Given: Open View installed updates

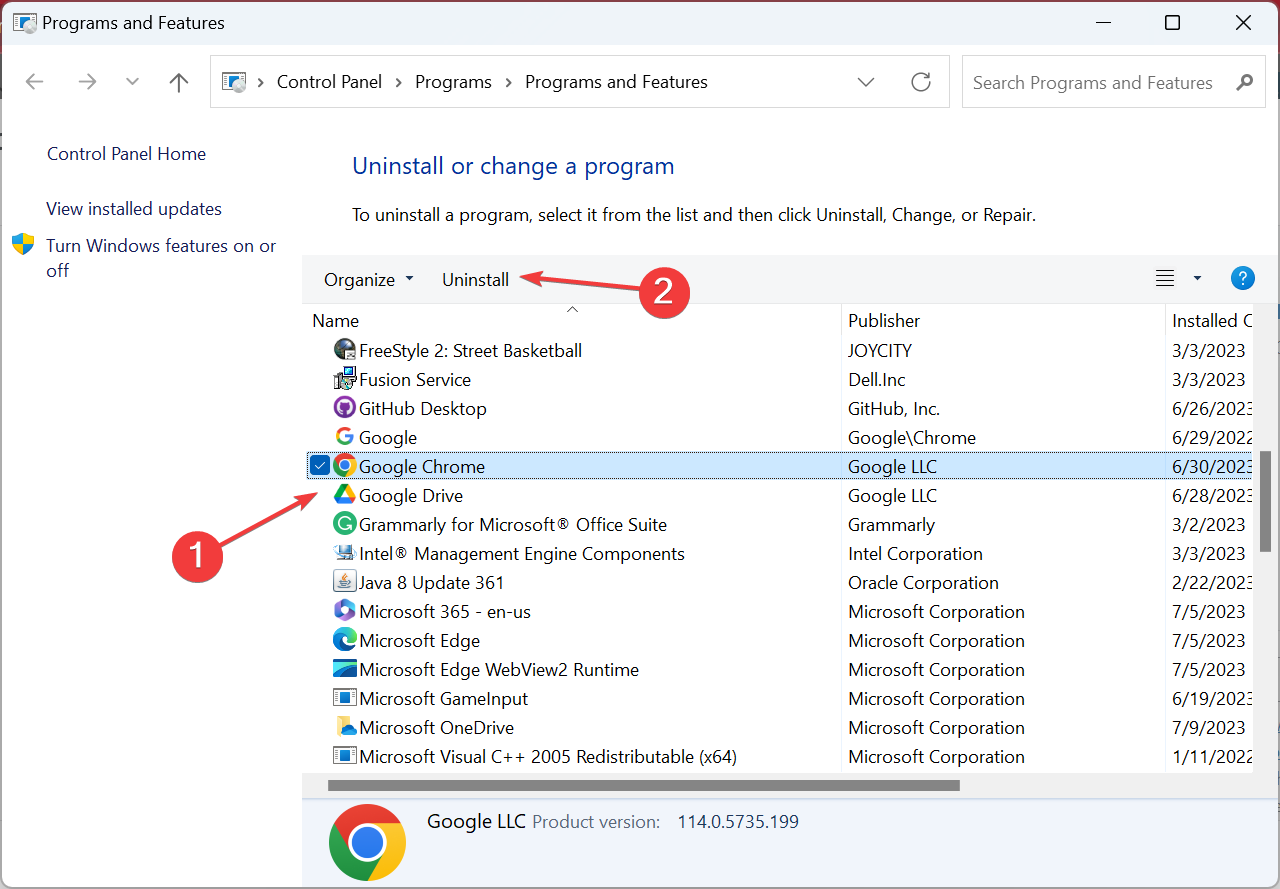Looking at the screenshot, I should (133, 208).
